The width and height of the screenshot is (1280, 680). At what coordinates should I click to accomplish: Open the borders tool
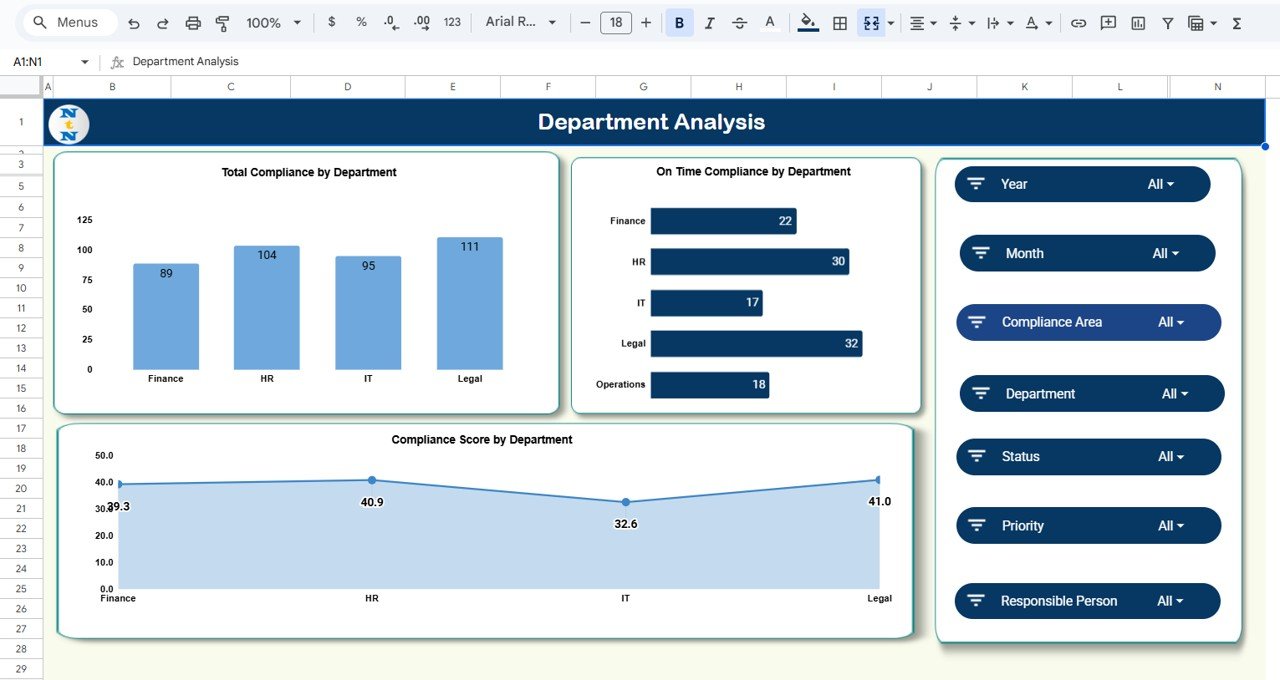click(839, 21)
